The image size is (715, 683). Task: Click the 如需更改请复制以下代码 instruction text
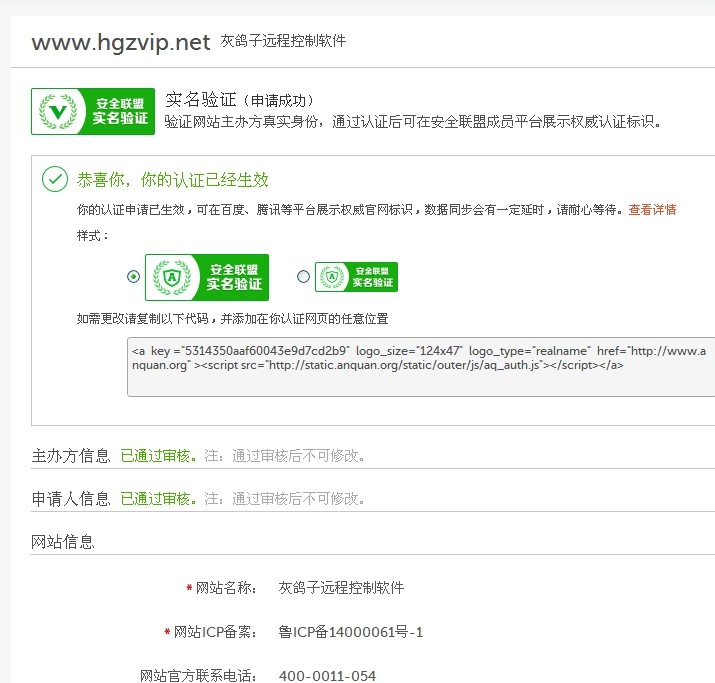point(233,319)
